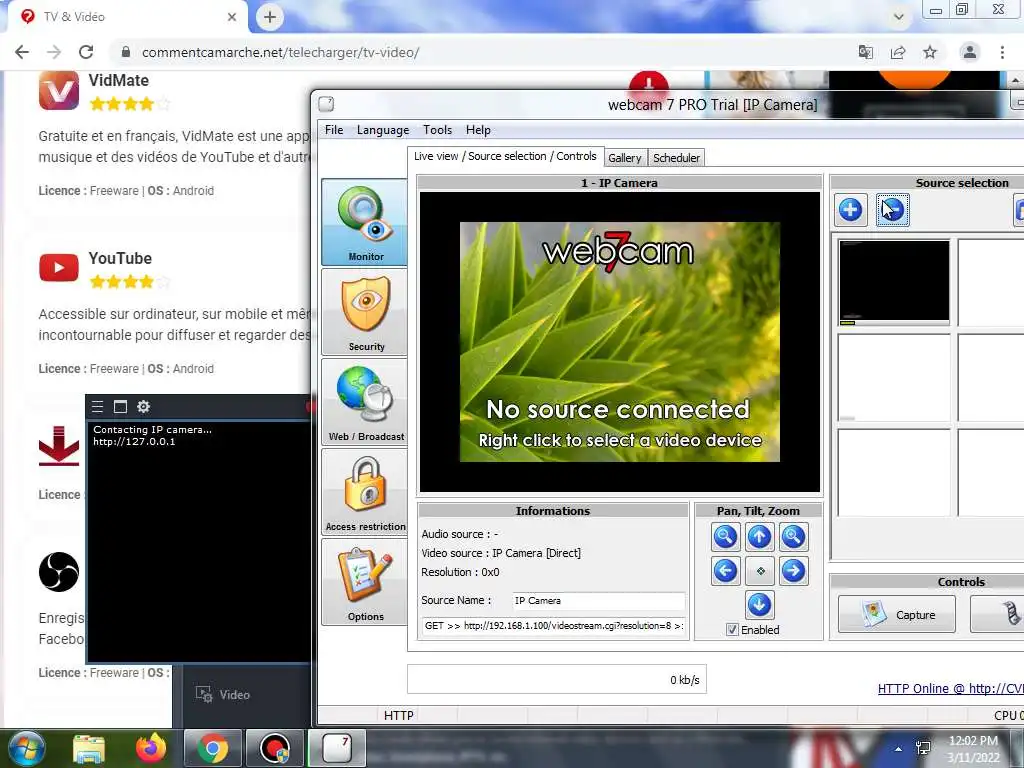This screenshot has width=1024, height=768.
Task: Click the pan left arrow button
Action: click(725, 571)
